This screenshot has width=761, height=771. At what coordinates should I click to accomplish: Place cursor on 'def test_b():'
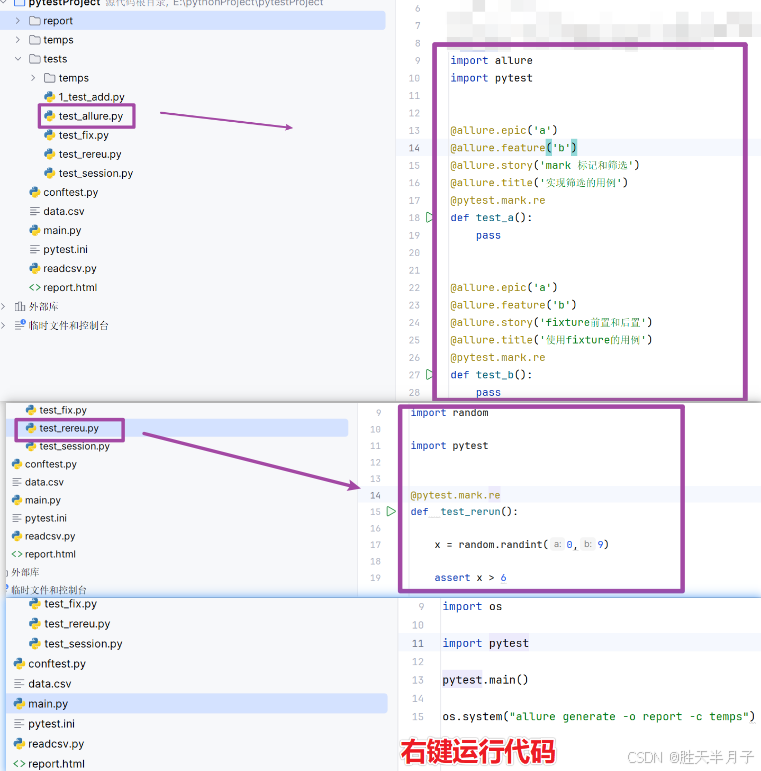(x=491, y=375)
